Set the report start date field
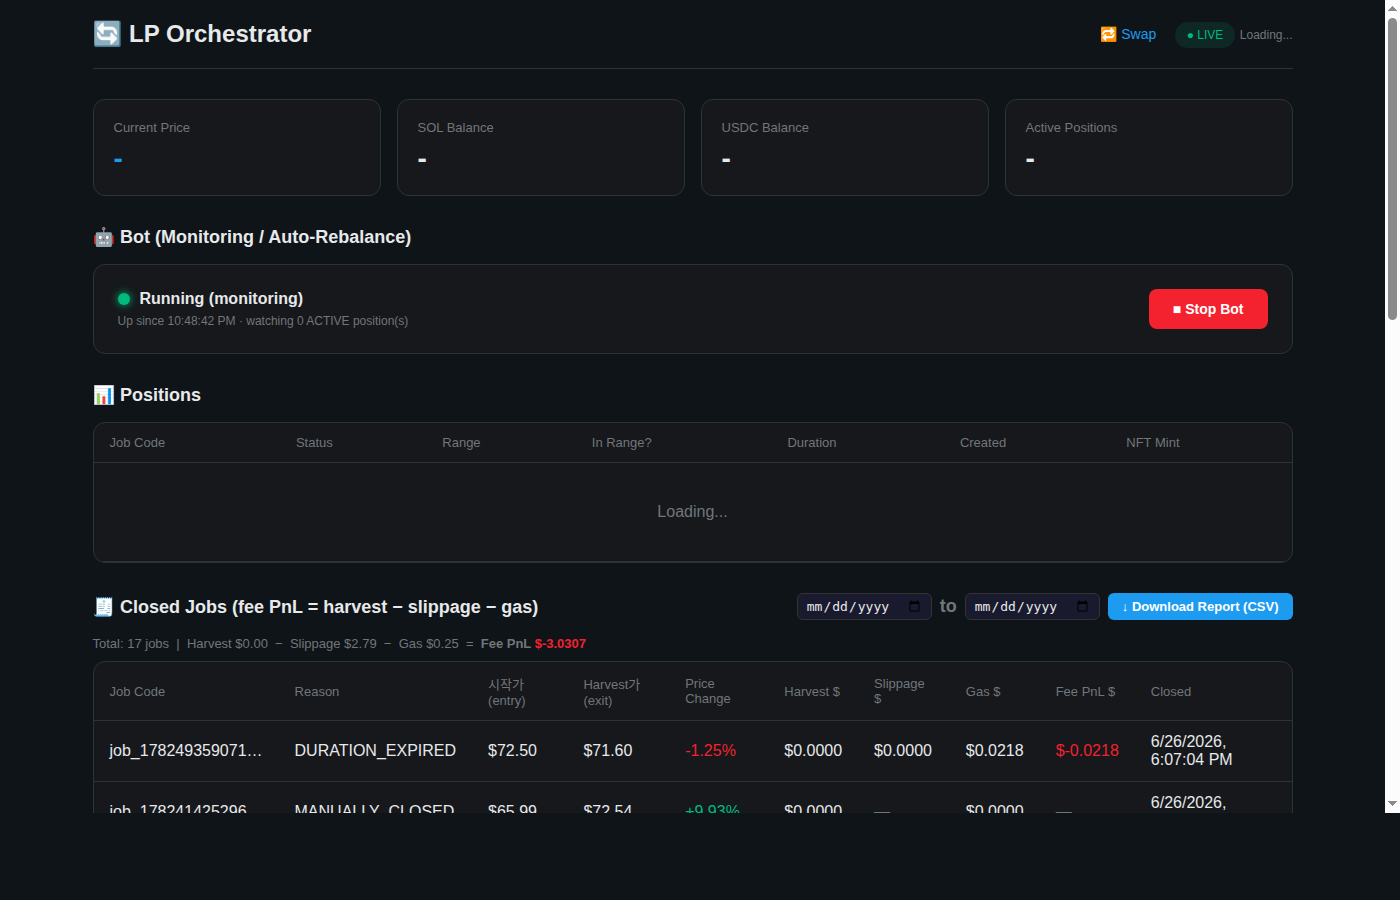This screenshot has width=1400, height=900. (x=864, y=607)
